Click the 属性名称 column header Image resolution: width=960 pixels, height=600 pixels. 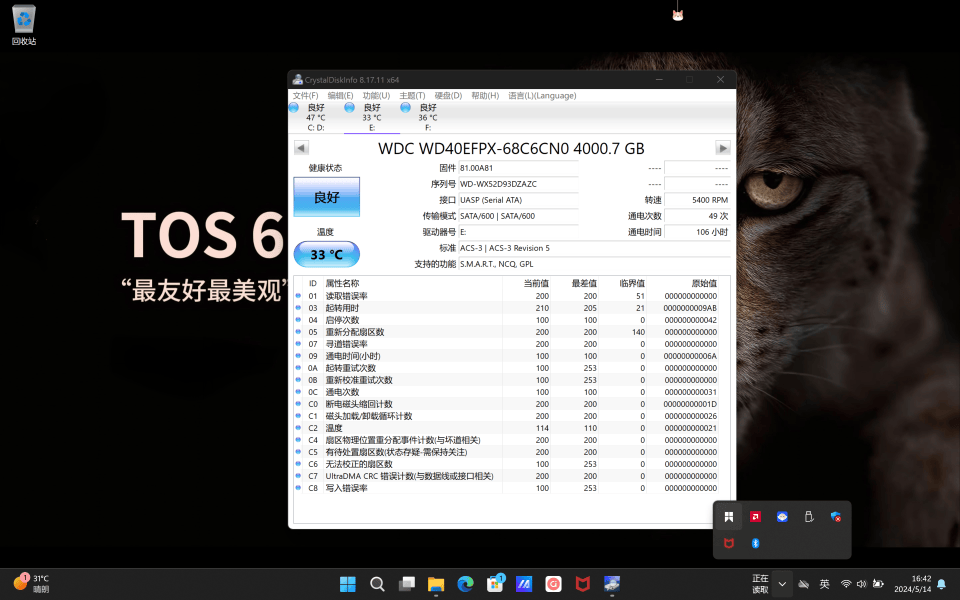point(342,283)
